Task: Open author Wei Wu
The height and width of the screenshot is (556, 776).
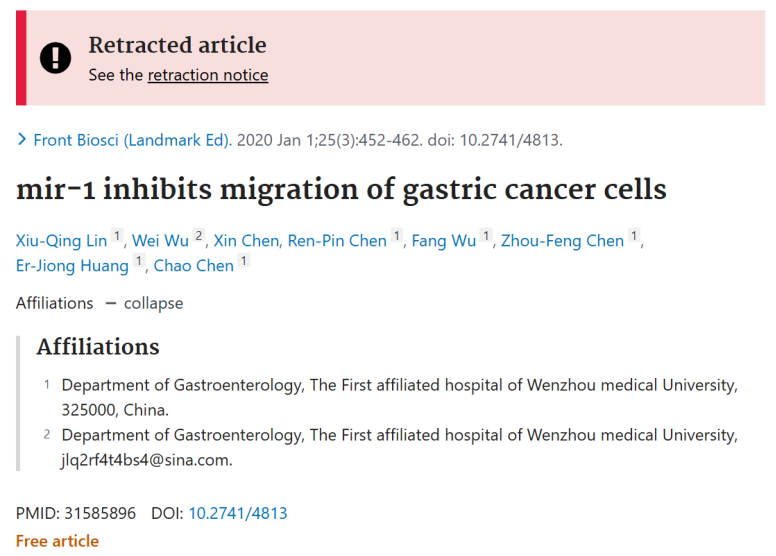Action: pyautogui.click(x=160, y=241)
